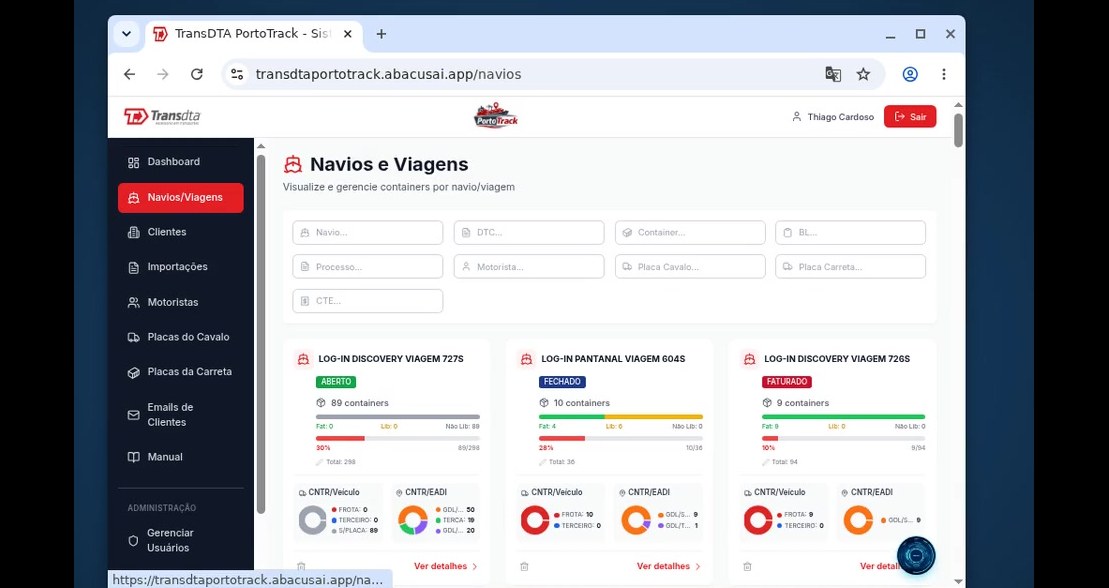Click the address bar URL

(x=388, y=74)
